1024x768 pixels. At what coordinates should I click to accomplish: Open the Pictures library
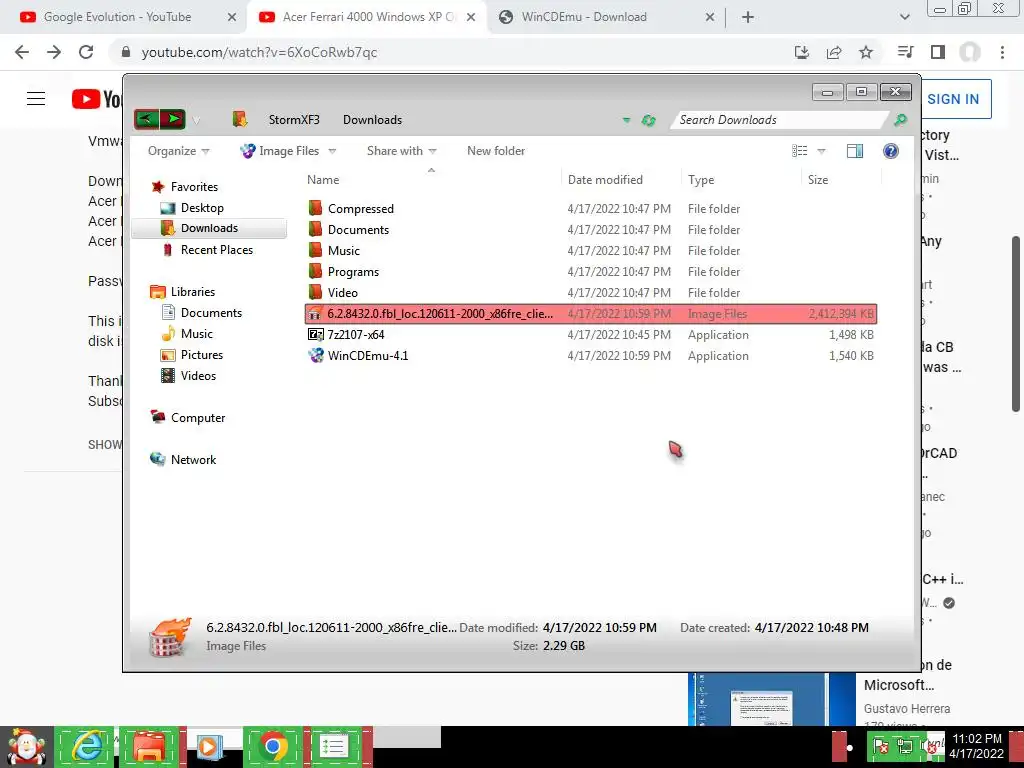tap(202, 355)
